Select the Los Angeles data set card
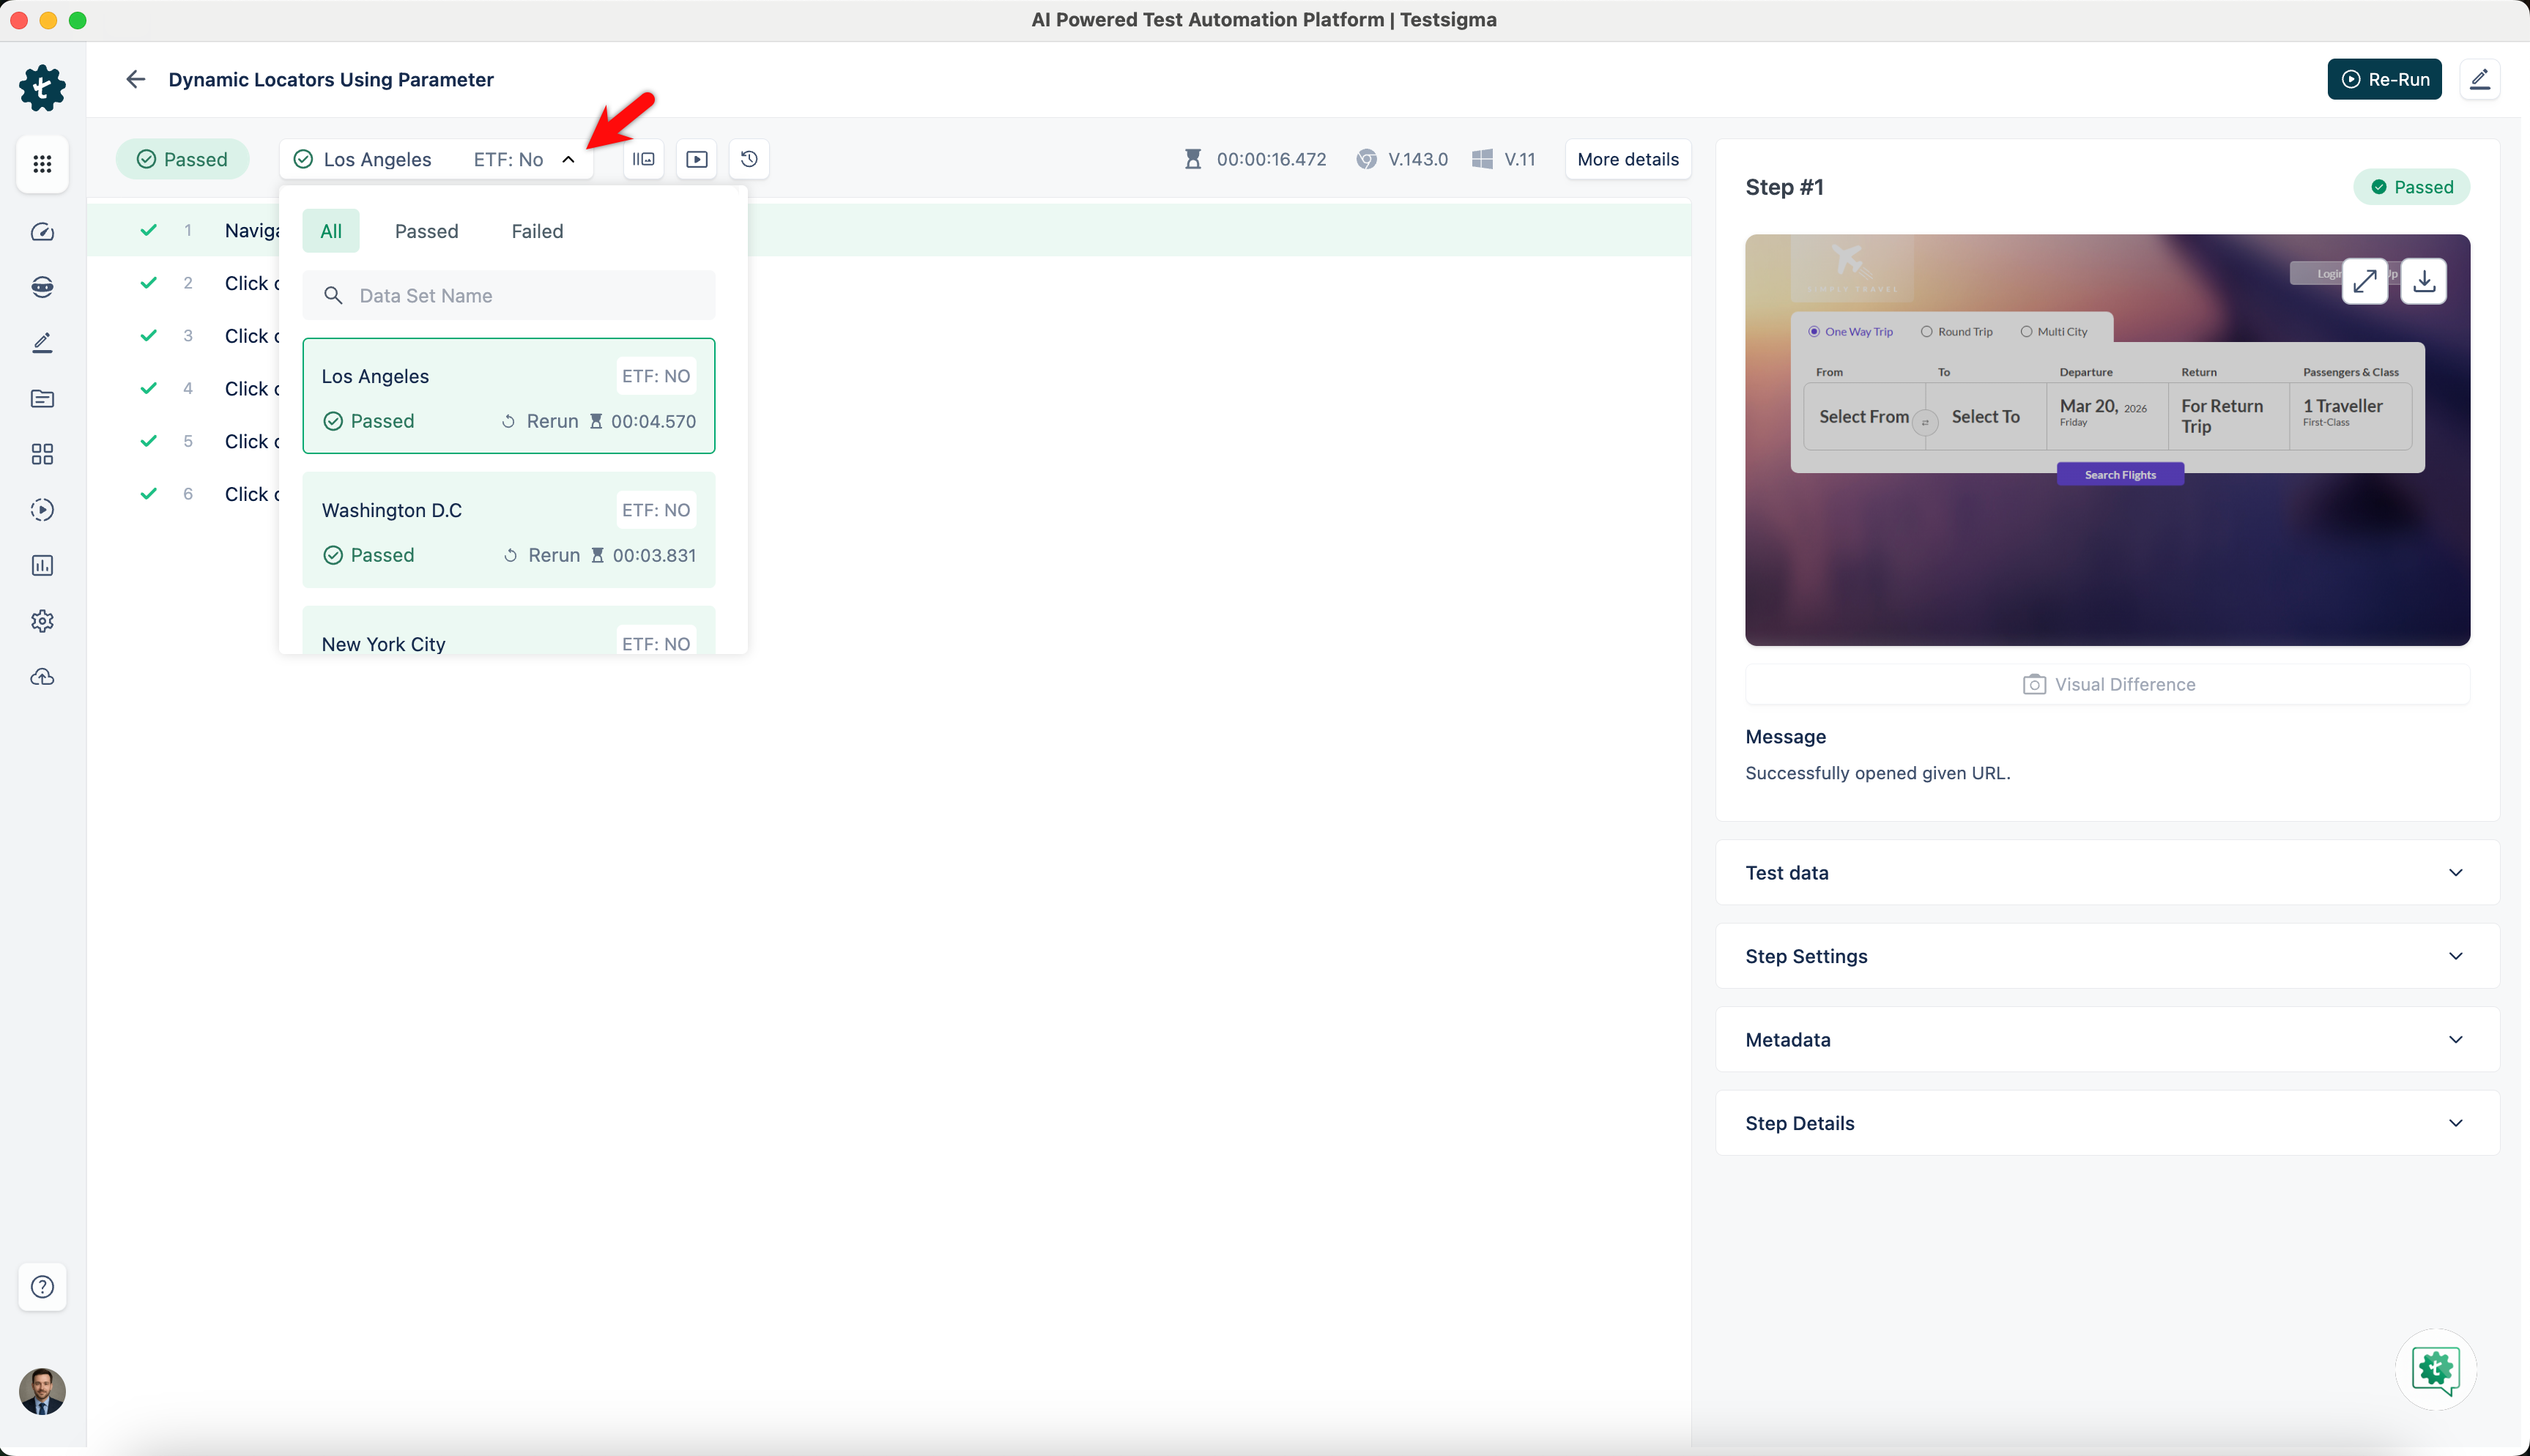 508,395
